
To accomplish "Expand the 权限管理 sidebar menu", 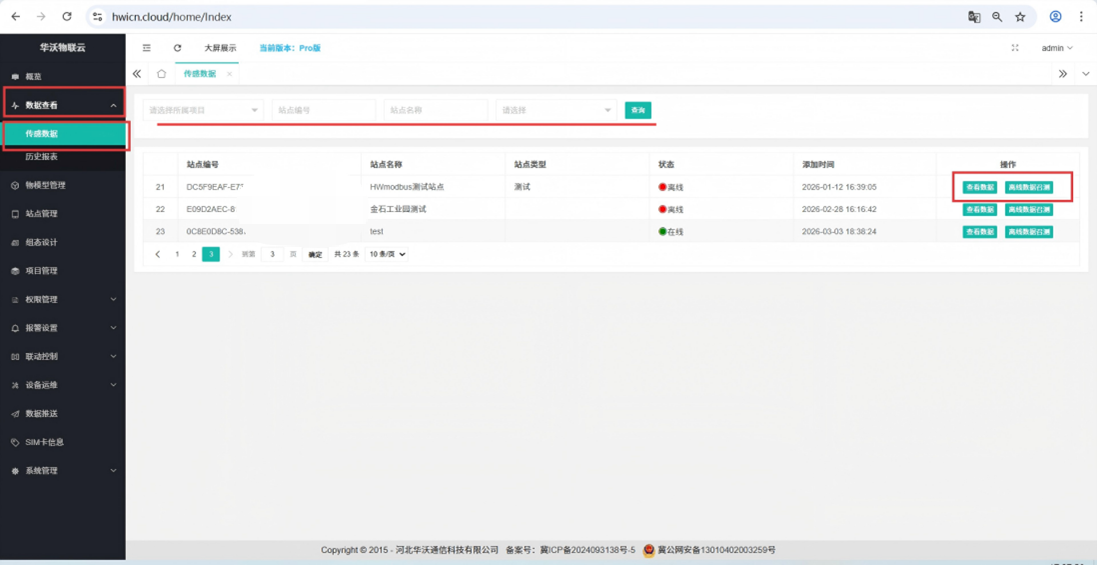I will 62,300.
